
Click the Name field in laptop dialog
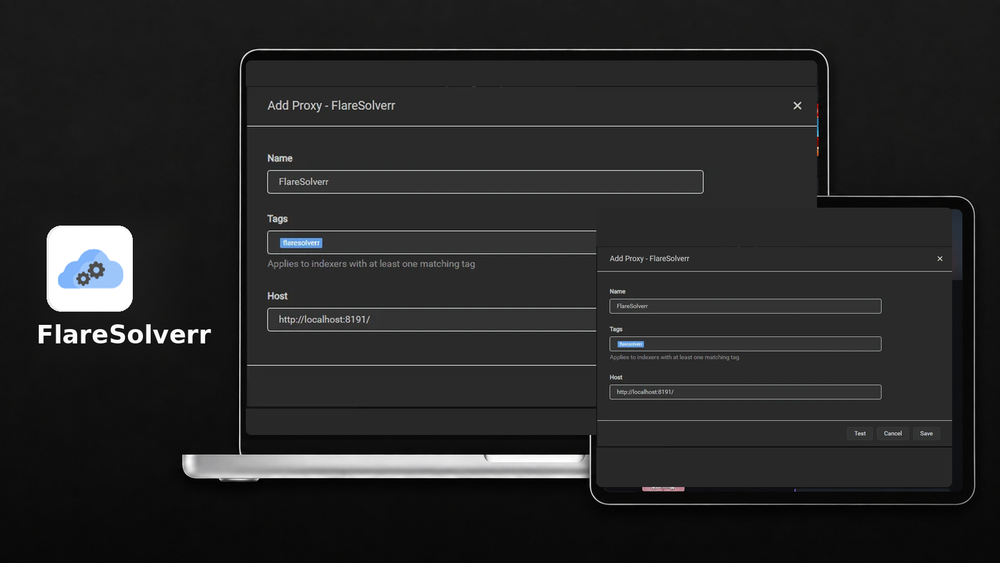click(x=485, y=182)
